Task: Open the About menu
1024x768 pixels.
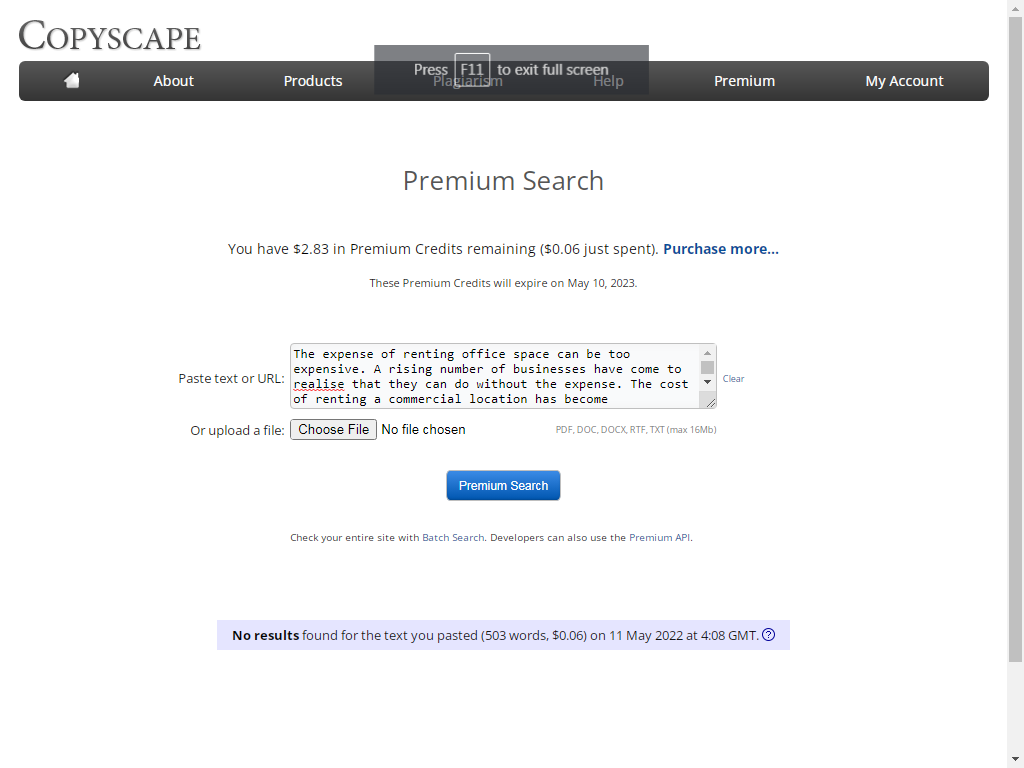Action: [x=173, y=81]
